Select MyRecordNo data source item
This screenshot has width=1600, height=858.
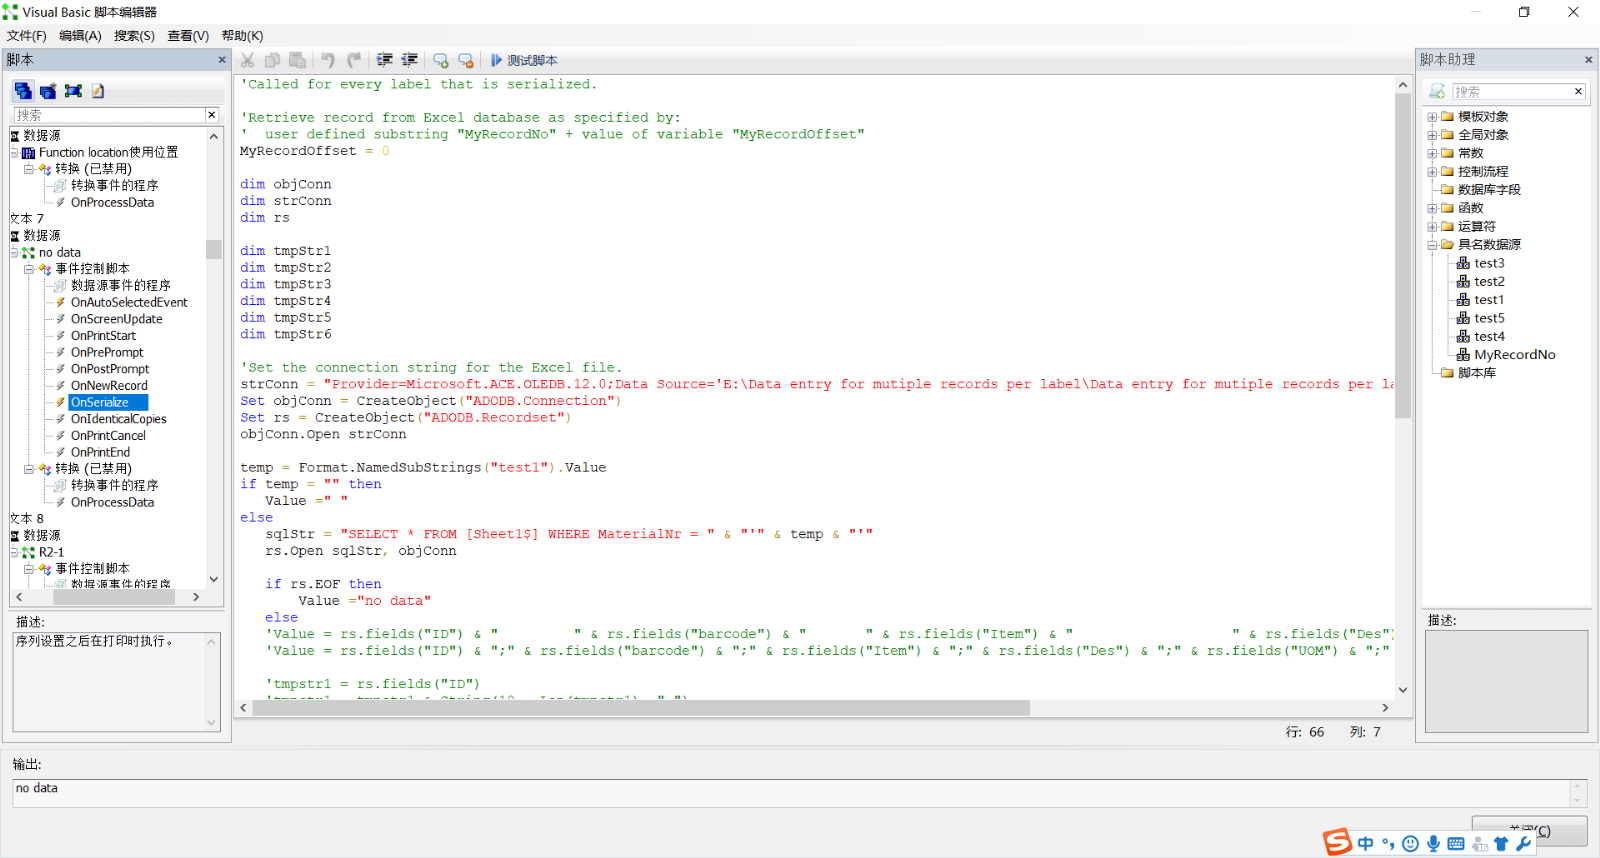tap(1514, 355)
